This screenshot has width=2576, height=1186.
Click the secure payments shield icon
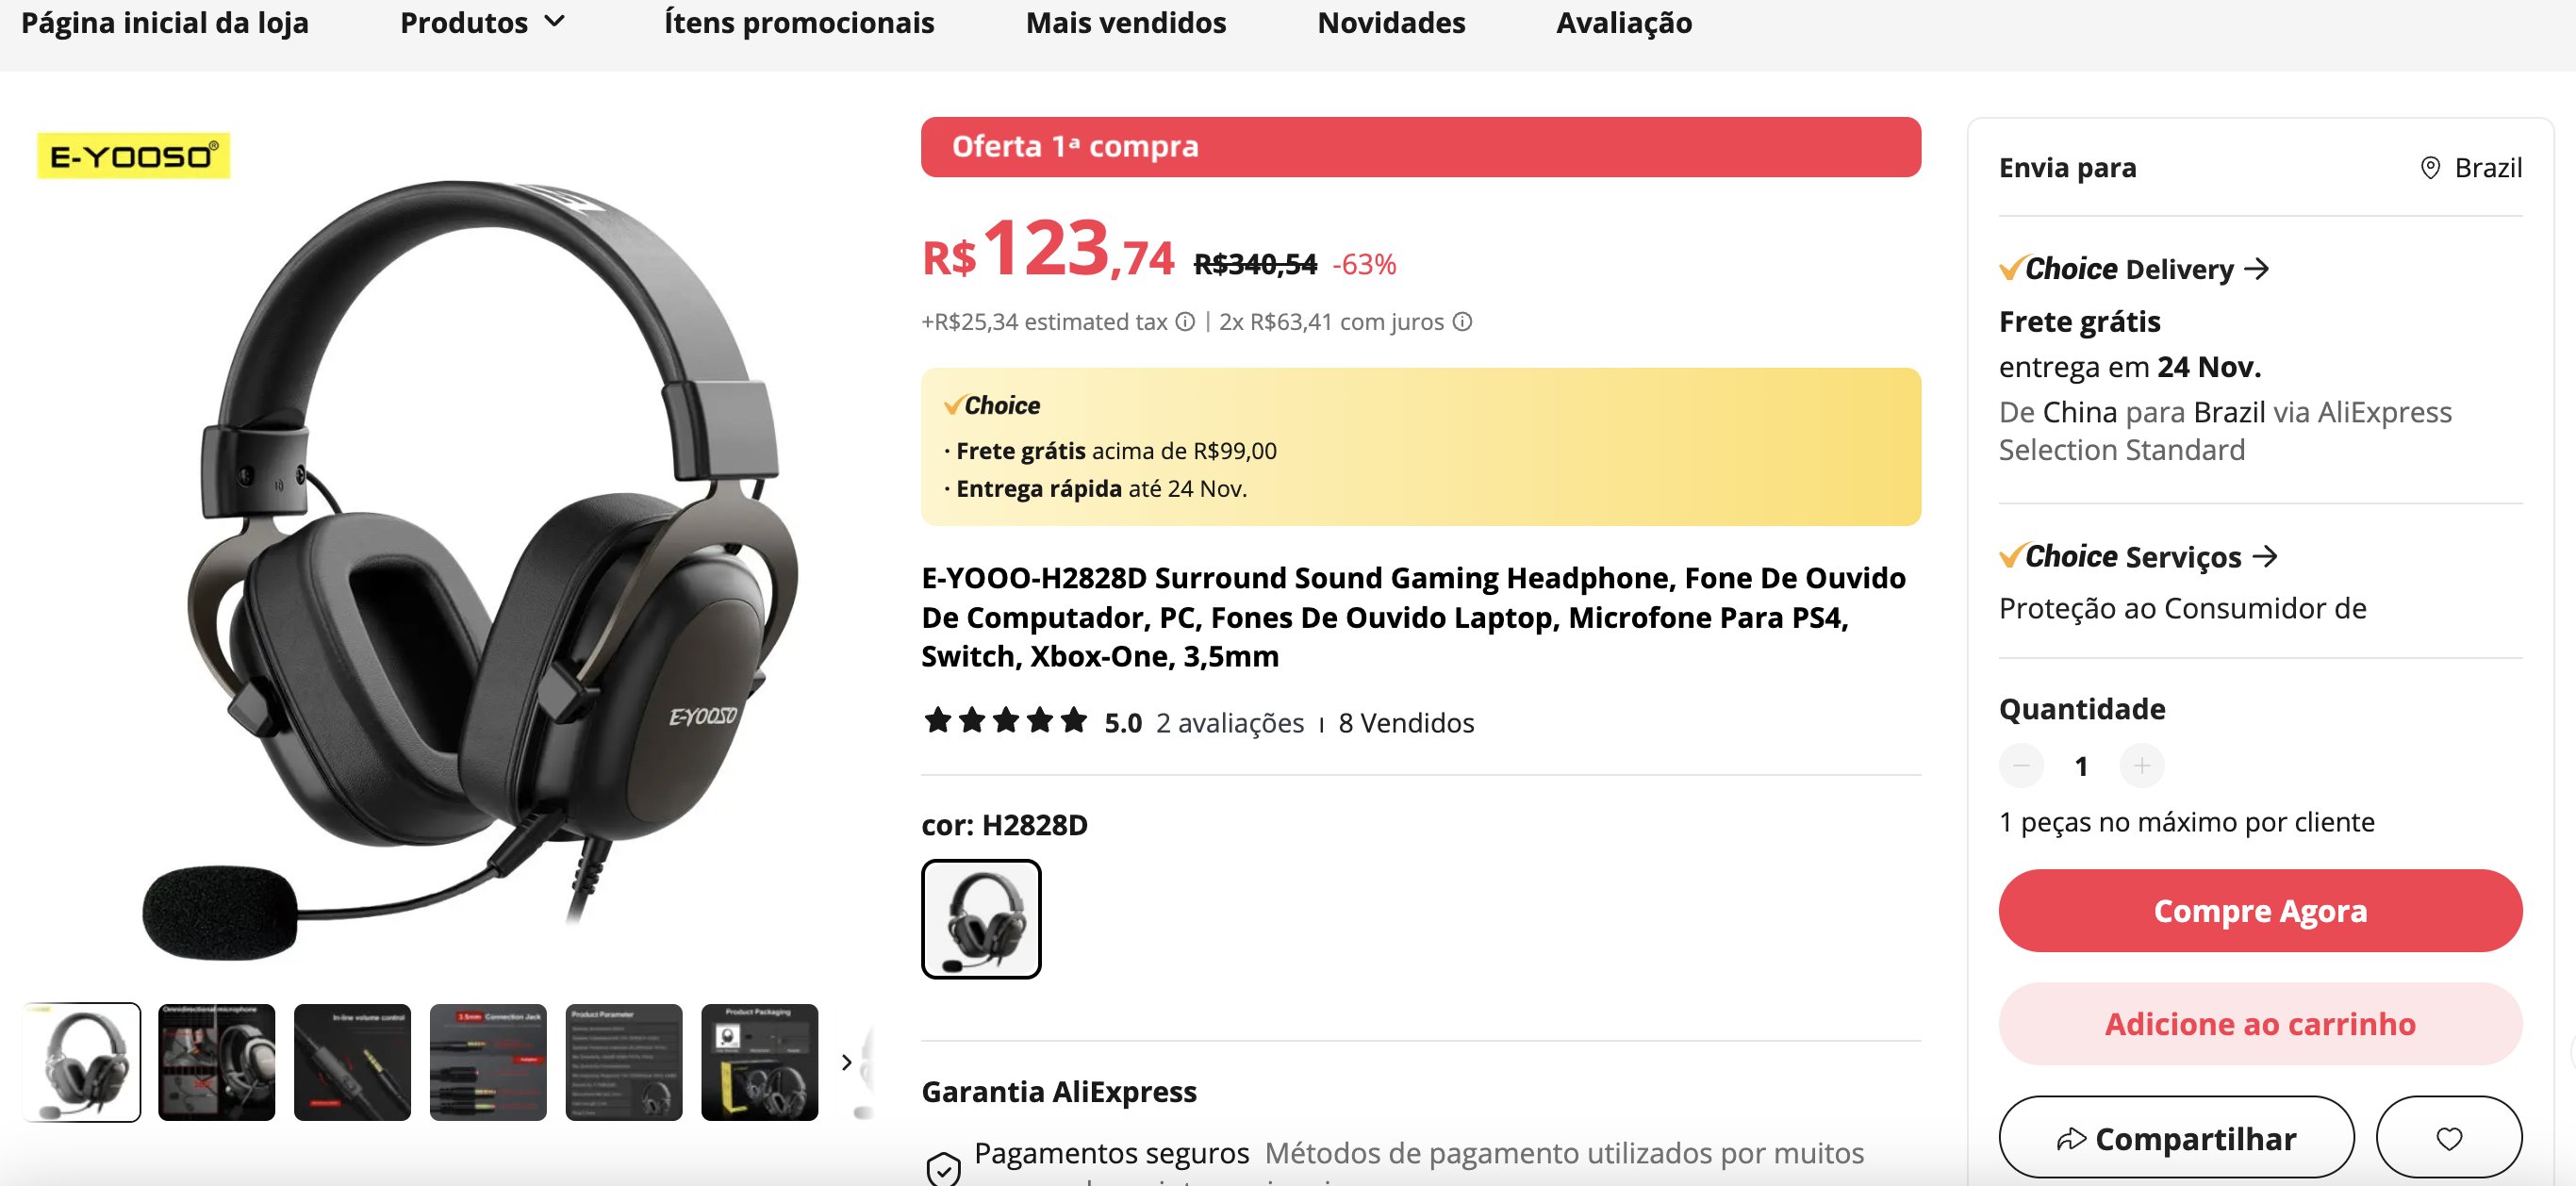[942, 1168]
